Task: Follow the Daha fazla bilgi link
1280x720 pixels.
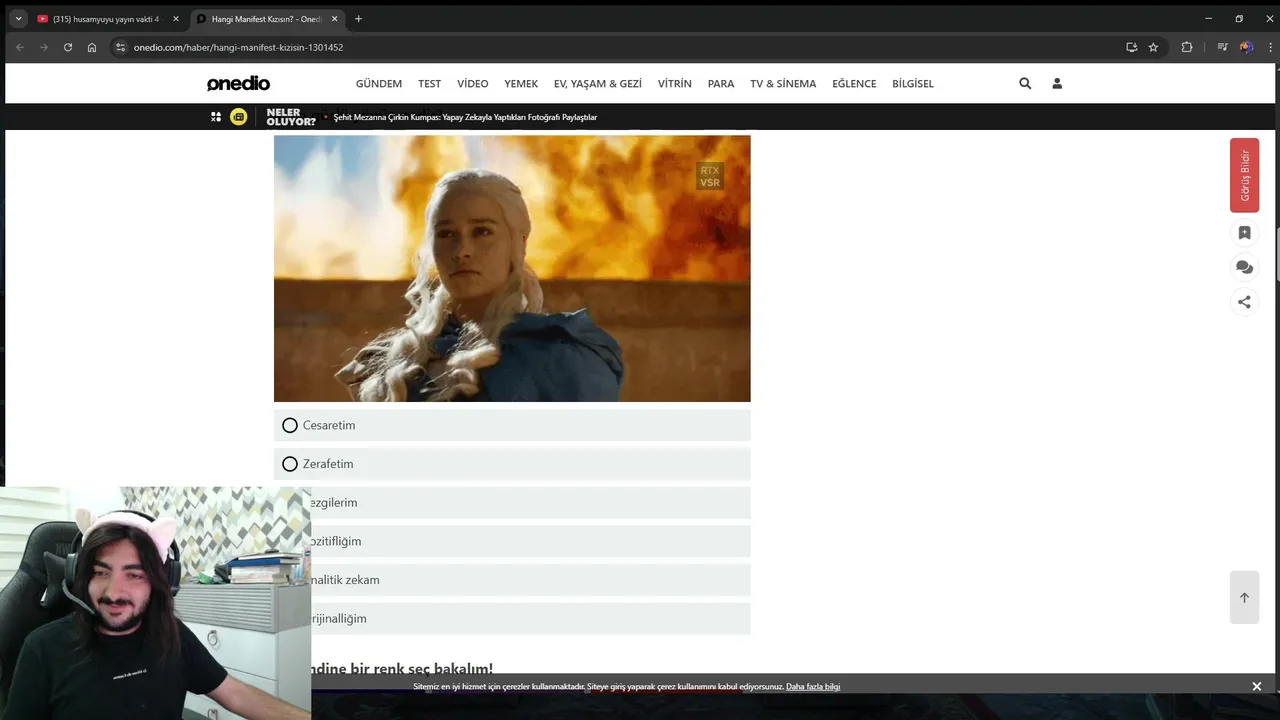Action: [813, 687]
